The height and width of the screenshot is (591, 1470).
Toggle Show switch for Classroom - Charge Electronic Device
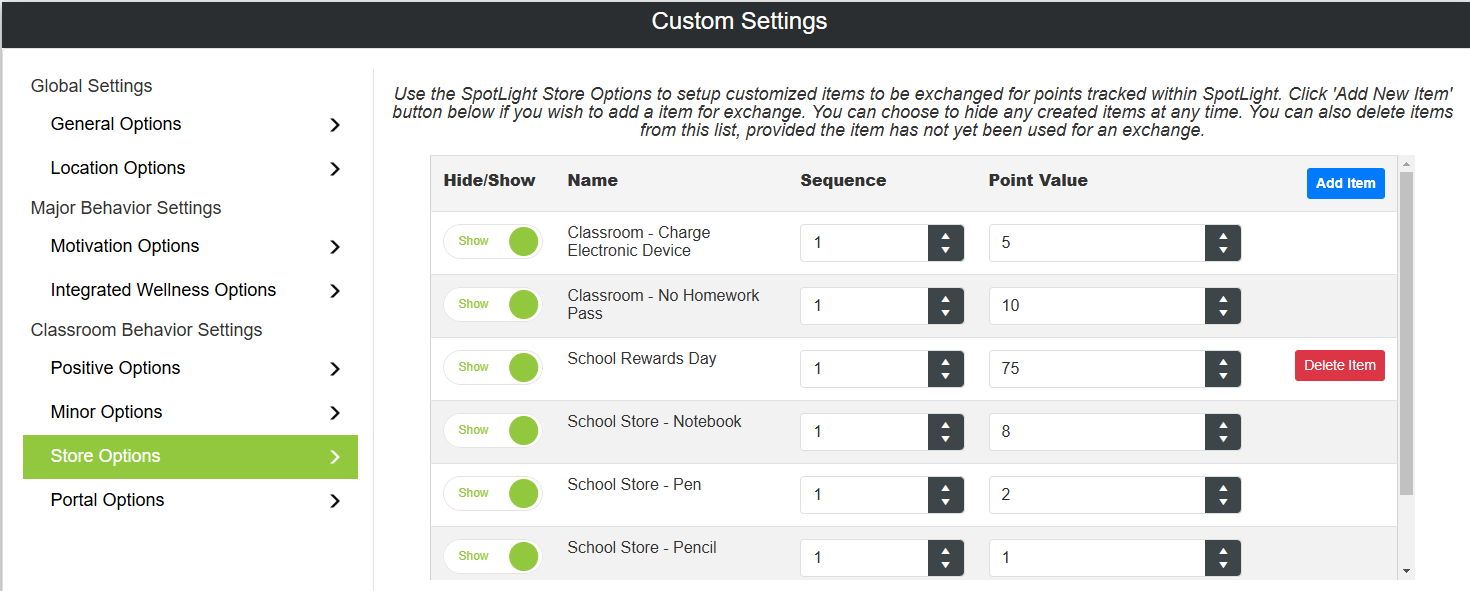coord(492,241)
